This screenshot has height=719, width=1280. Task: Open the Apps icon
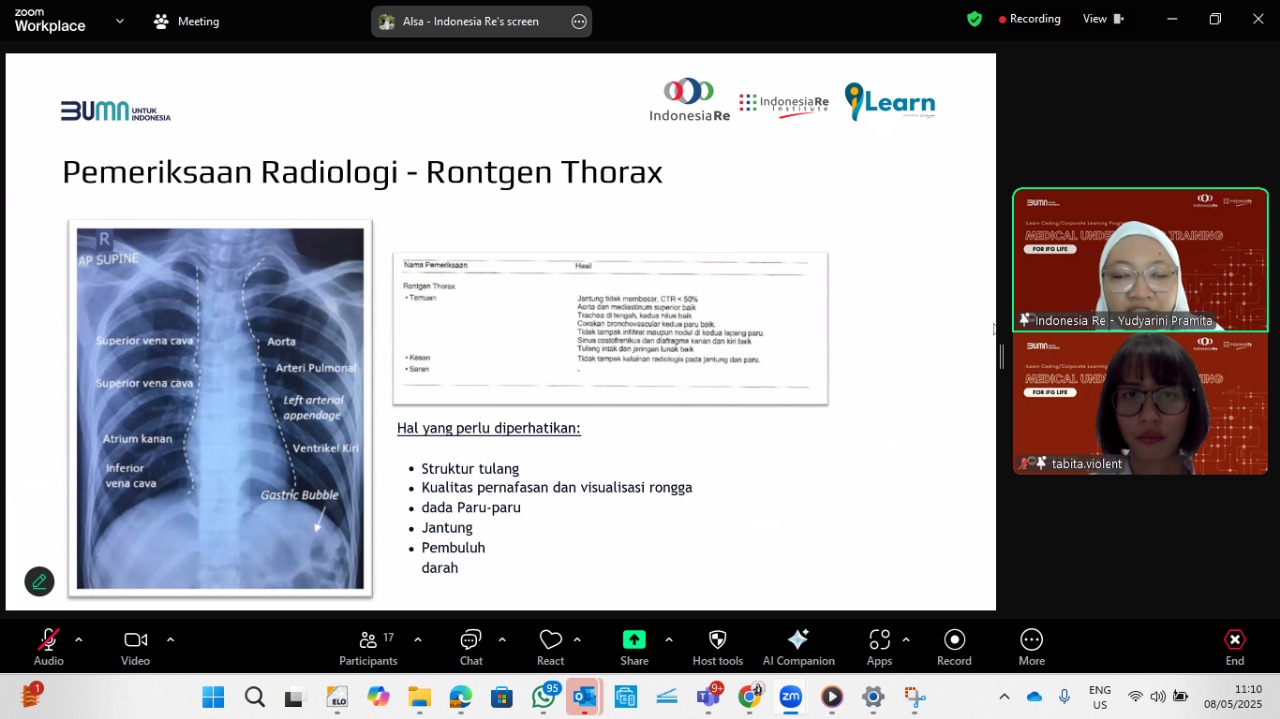[x=879, y=640]
